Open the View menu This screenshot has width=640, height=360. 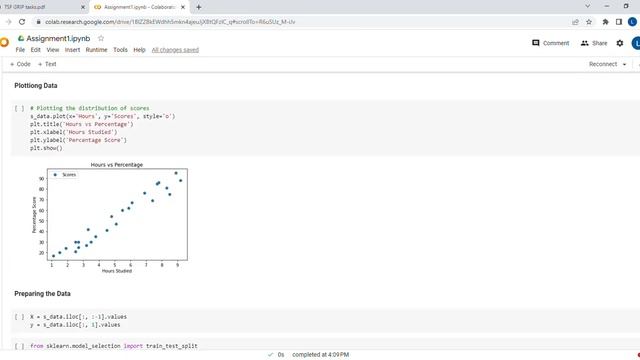[x=53, y=50]
